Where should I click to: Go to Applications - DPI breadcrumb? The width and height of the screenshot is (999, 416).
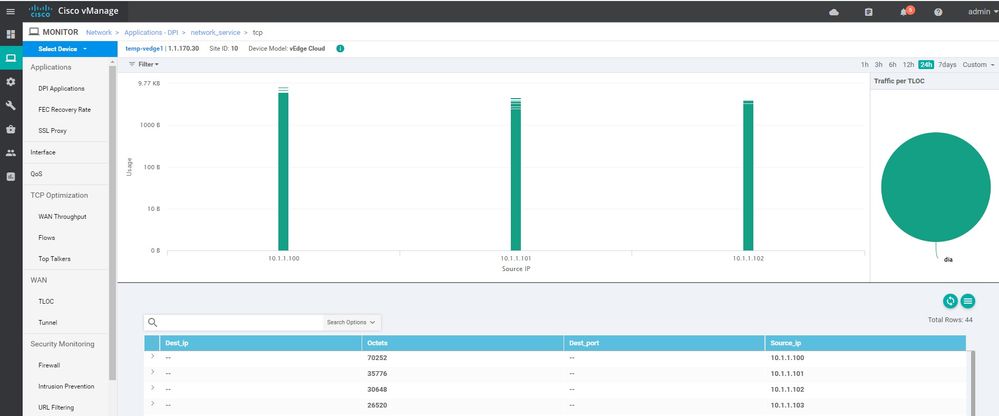152,32
